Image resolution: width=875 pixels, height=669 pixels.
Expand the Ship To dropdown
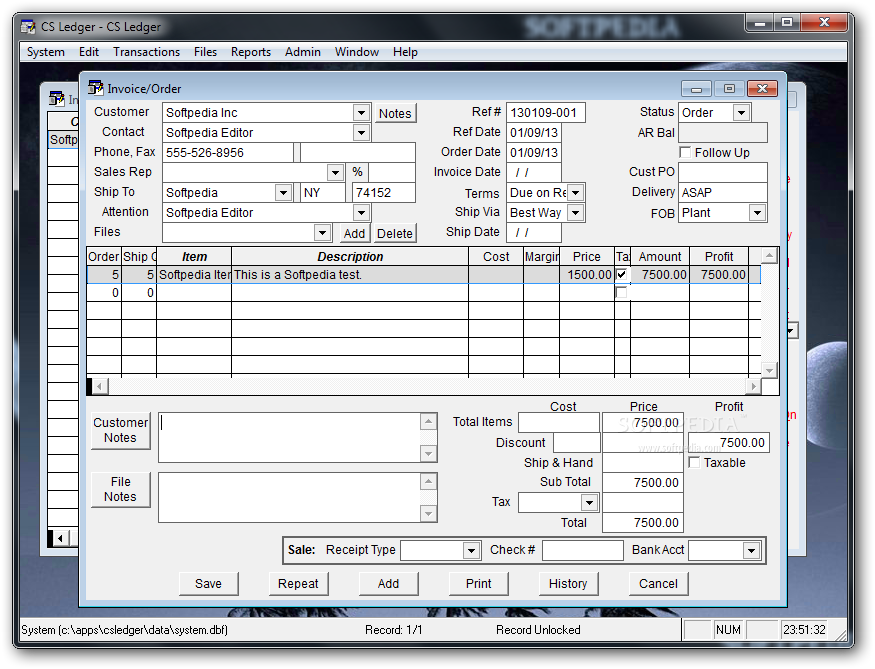[283, 192]
